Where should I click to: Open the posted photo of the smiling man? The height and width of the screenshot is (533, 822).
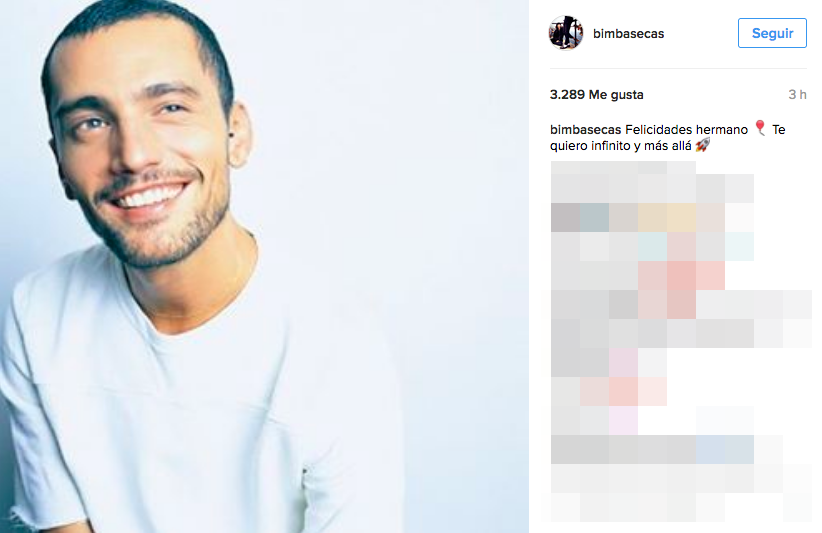[x=264, y=266]
